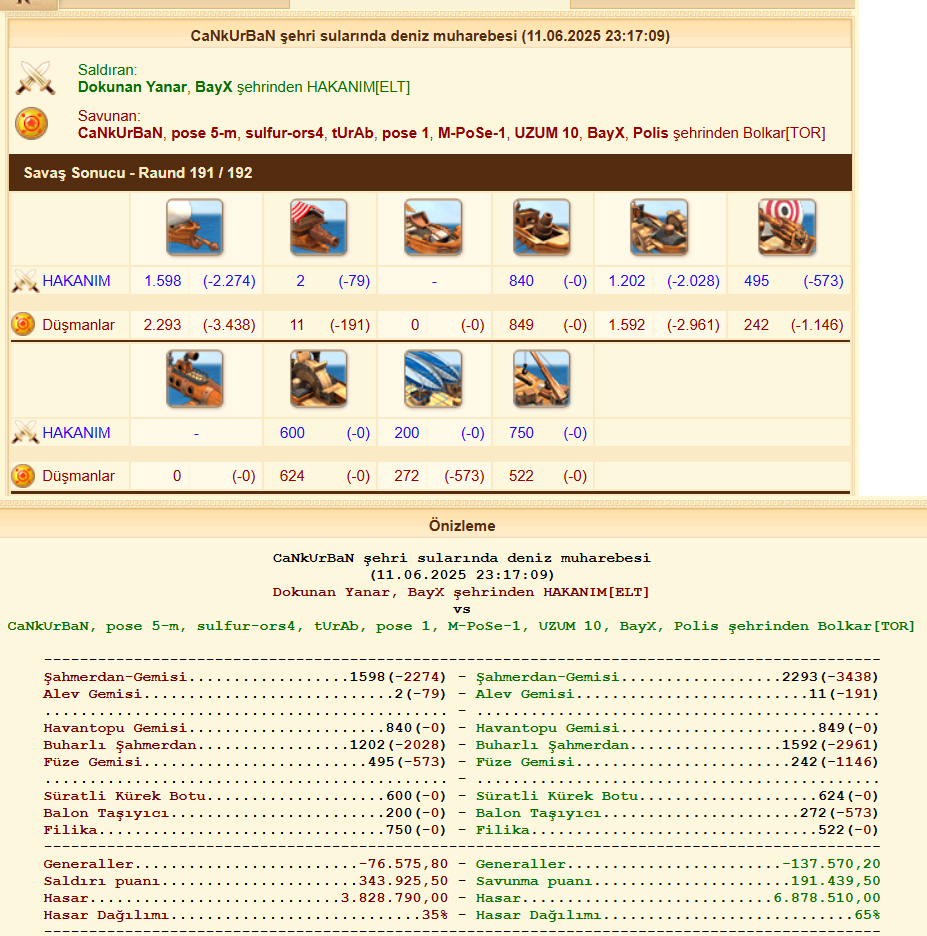Click the emblem icon in the second Düşmanlar row
This screenshot has width=927, height=936.
click(23, 476)
